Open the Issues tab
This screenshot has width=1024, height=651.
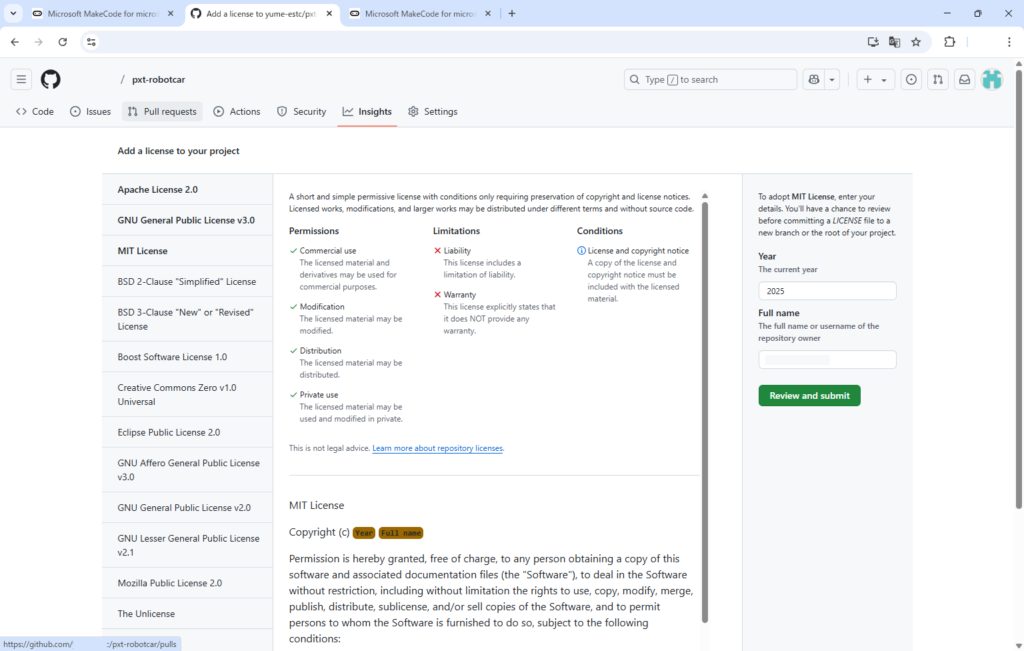point(91,112)
